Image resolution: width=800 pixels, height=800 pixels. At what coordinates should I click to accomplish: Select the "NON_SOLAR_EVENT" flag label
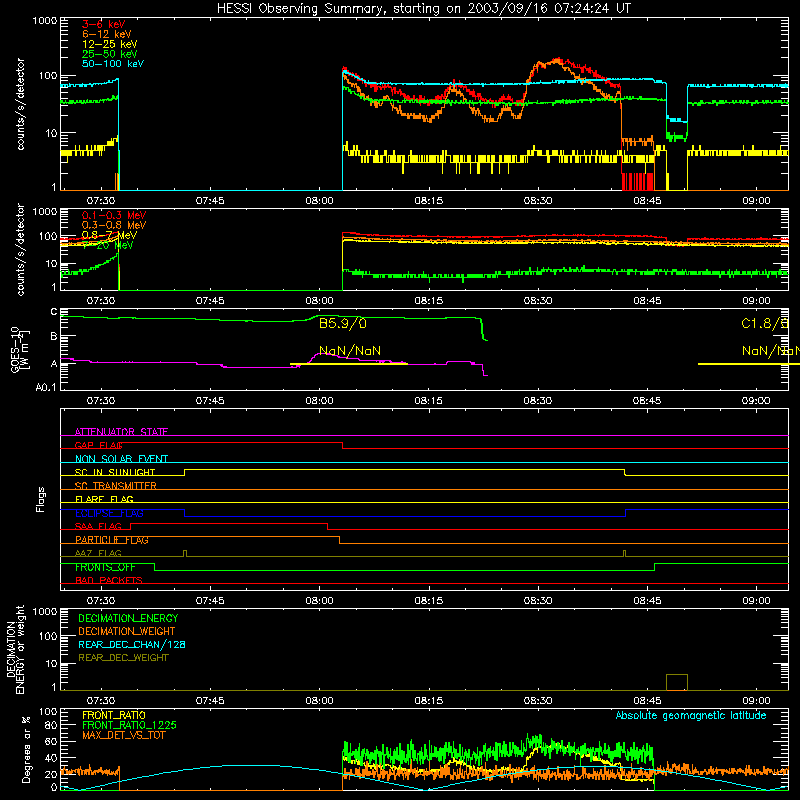[121, 459]
